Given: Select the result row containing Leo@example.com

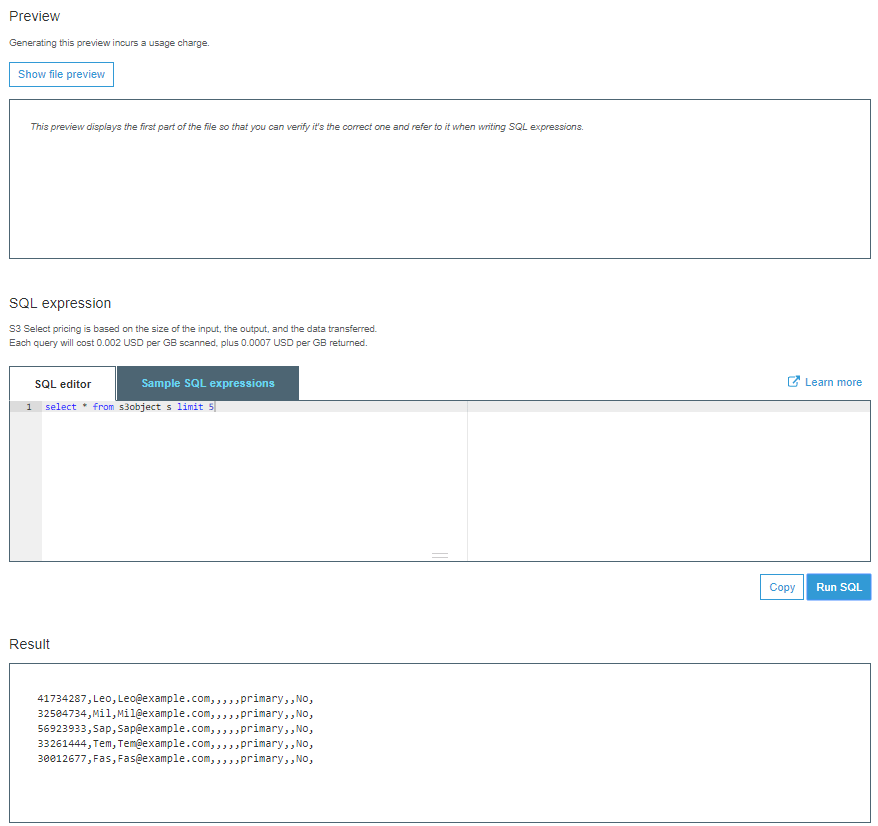Looking at the screenshot, I should pos(177,698).
